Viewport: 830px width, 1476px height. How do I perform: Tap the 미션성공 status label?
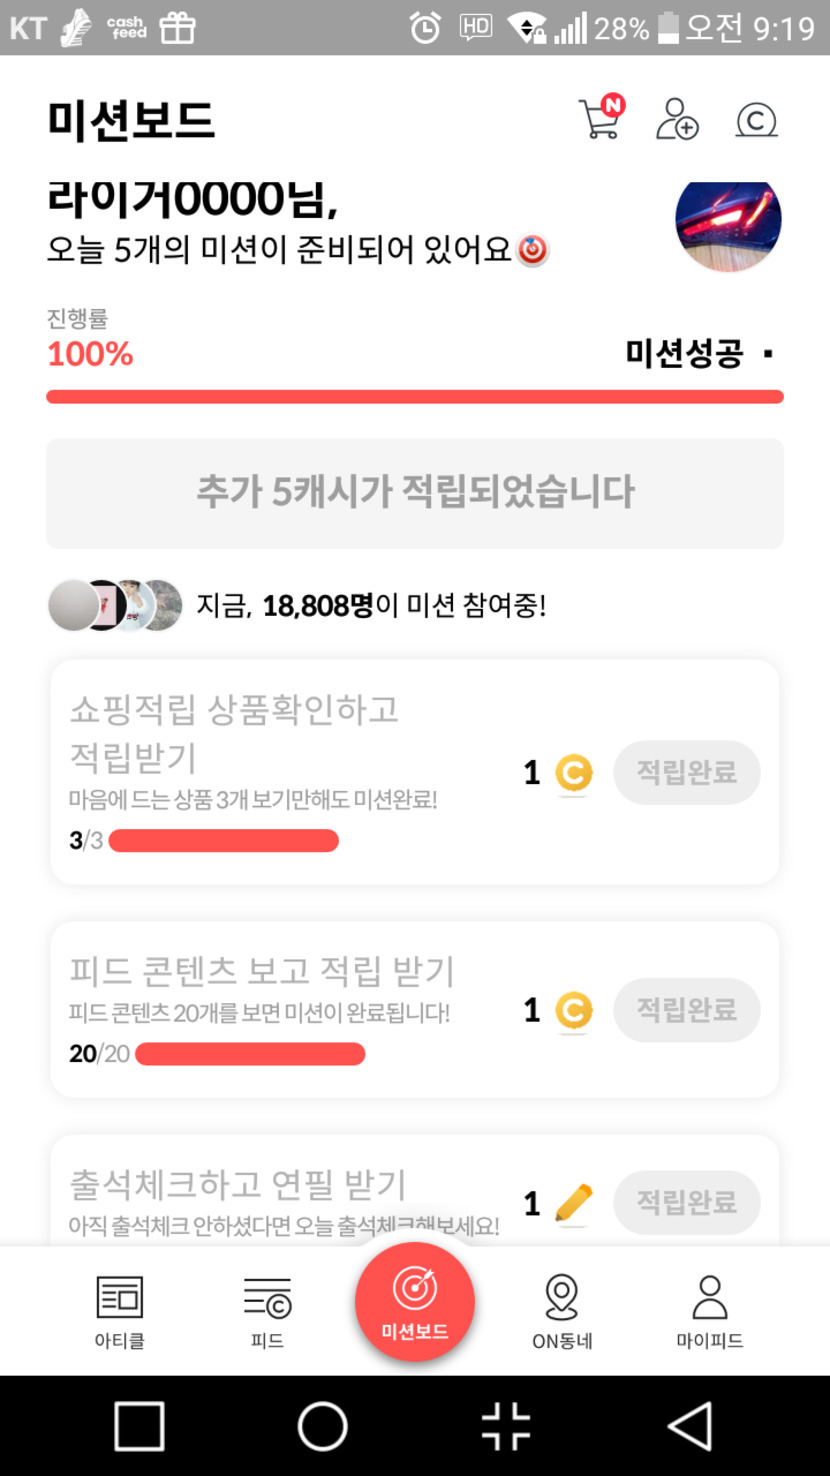(x=685, y=354)
